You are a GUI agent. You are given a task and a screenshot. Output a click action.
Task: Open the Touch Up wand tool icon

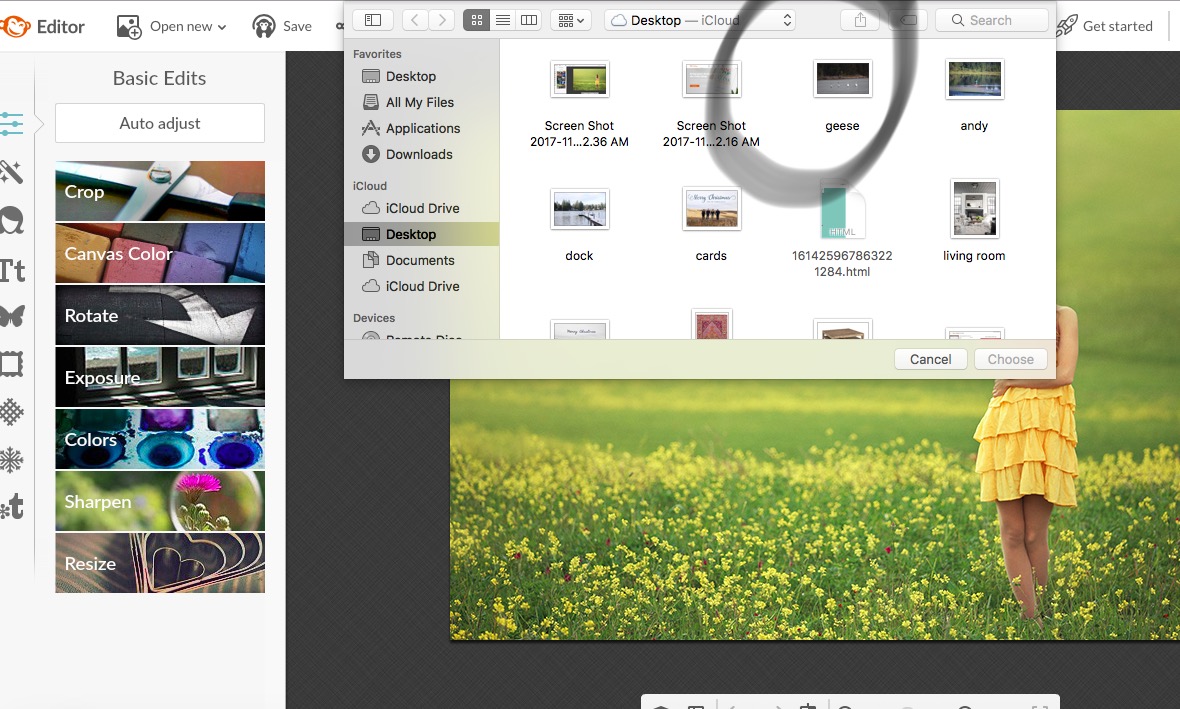11,172
